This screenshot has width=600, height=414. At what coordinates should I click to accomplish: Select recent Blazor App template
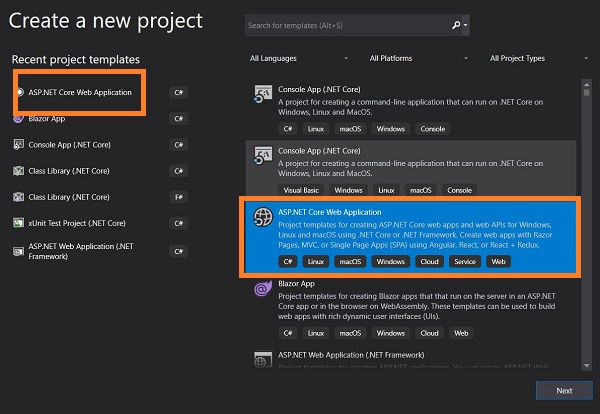click(47, 119)
